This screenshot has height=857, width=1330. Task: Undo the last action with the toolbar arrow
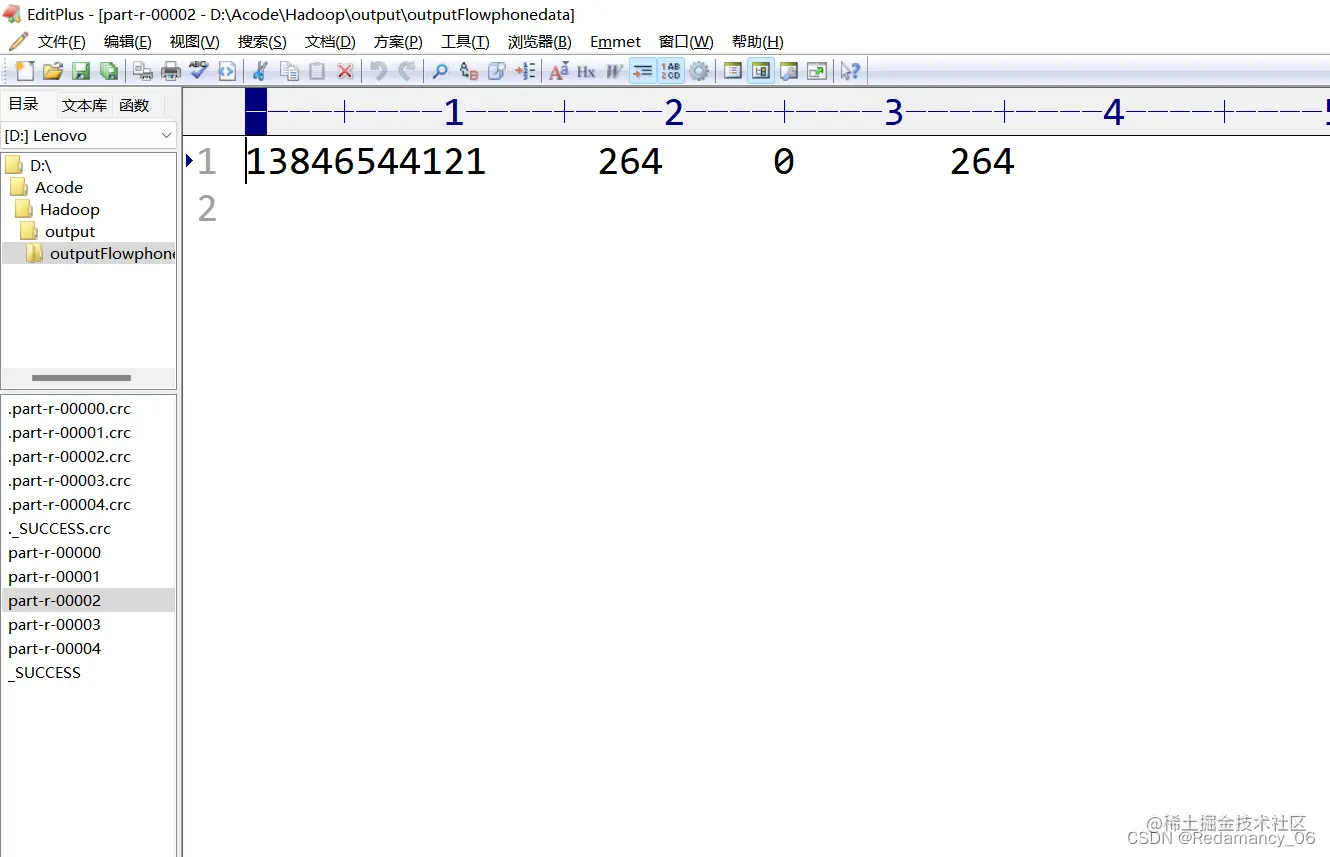click(x=378, y=71)
